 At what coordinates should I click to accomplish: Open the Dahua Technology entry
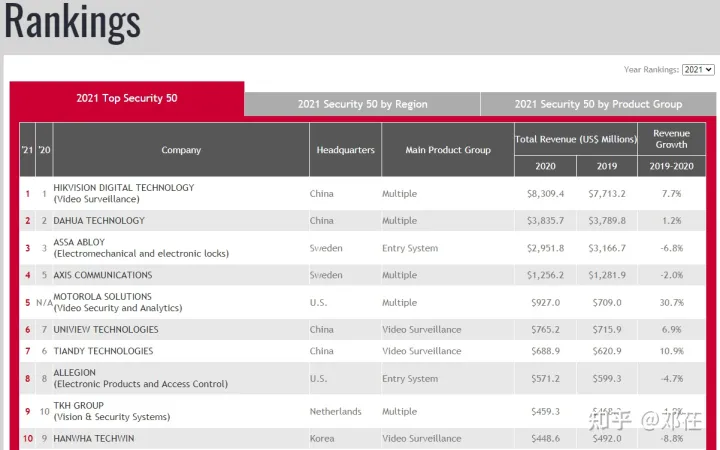(99, 221)
